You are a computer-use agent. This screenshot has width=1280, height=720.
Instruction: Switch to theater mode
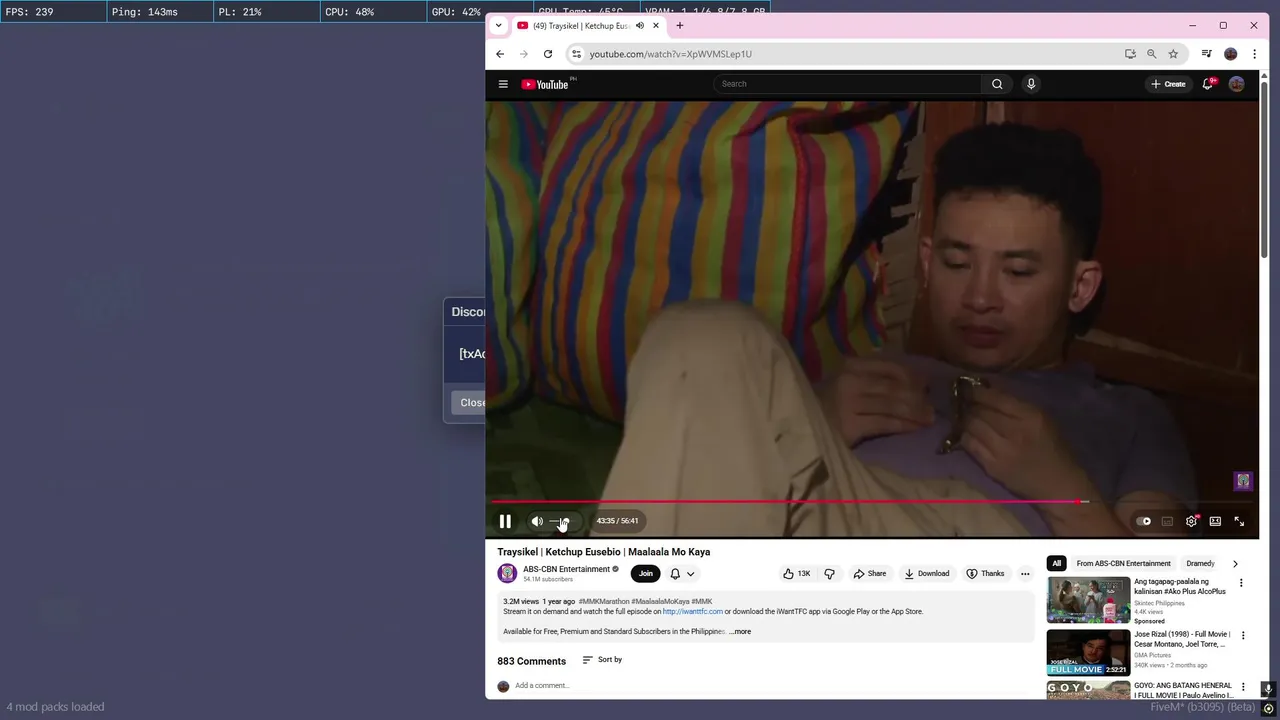tap(1215, 521)
